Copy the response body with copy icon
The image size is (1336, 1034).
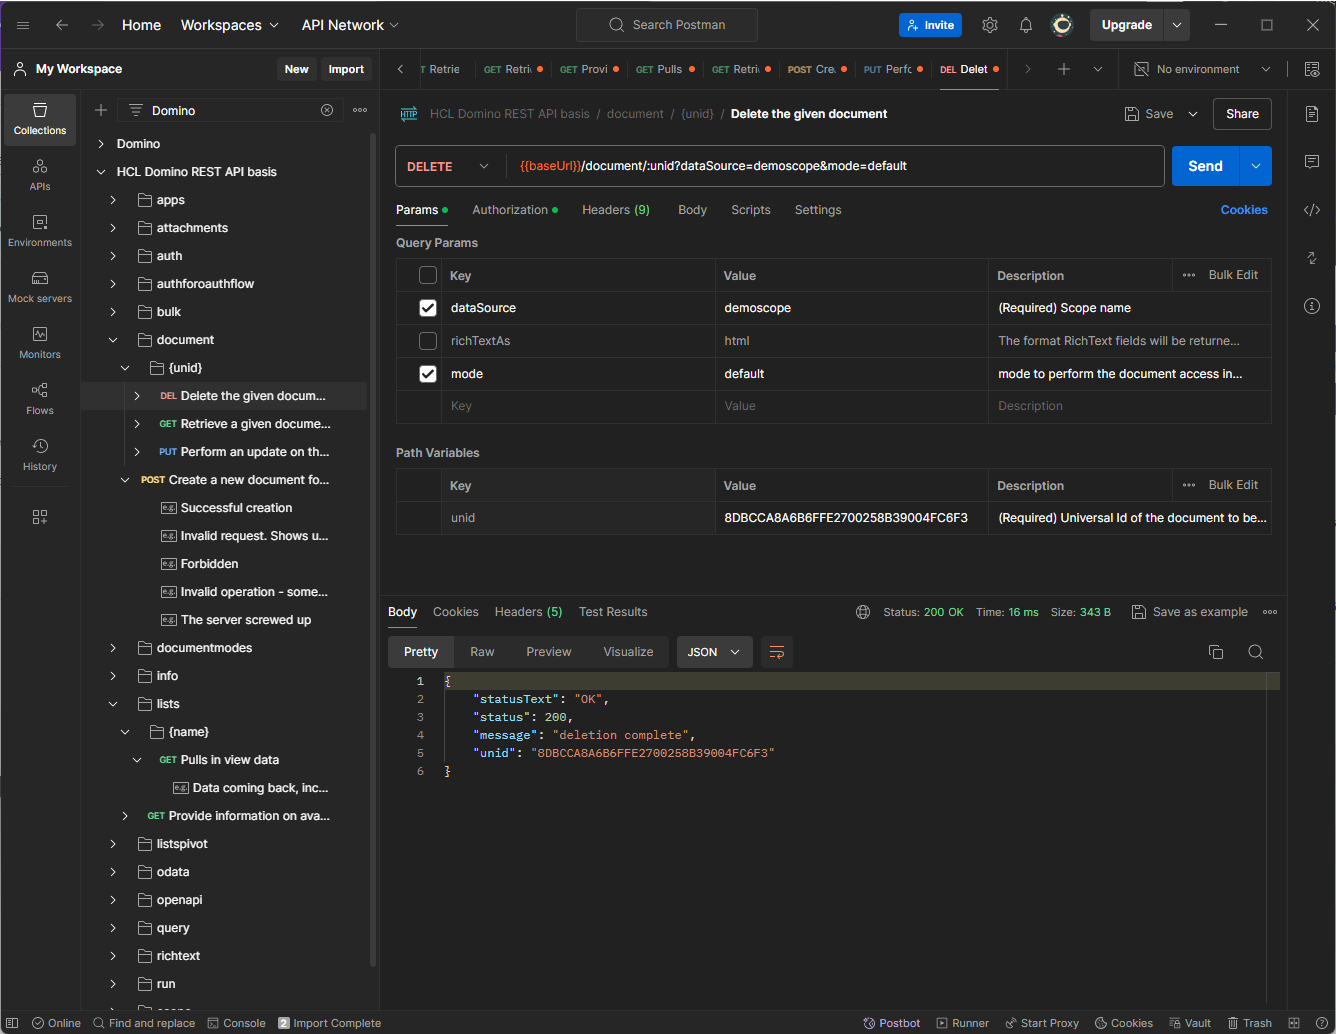pos(1216,652)
